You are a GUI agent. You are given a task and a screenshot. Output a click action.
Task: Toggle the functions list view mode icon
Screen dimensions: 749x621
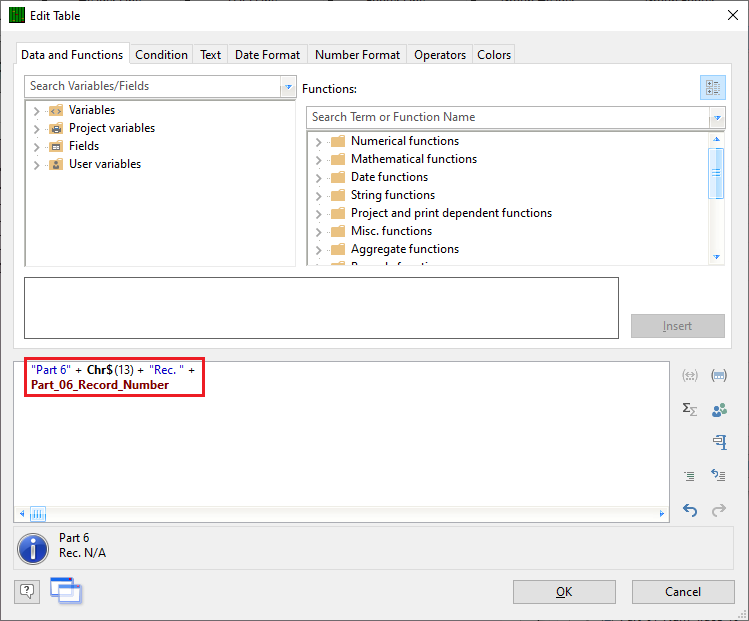tap(713, 88)
